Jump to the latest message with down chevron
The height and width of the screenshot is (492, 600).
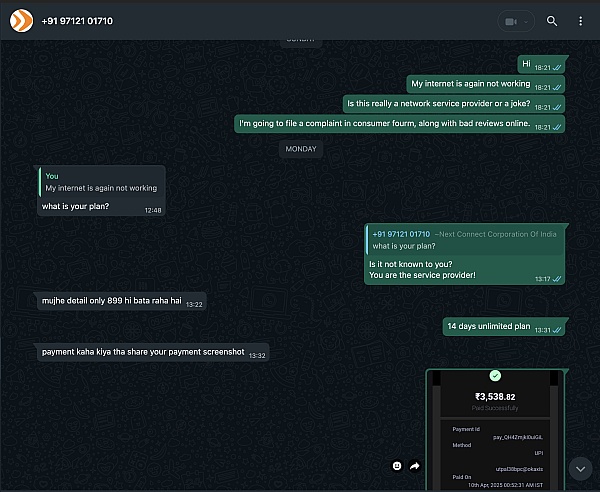(580, 469)
